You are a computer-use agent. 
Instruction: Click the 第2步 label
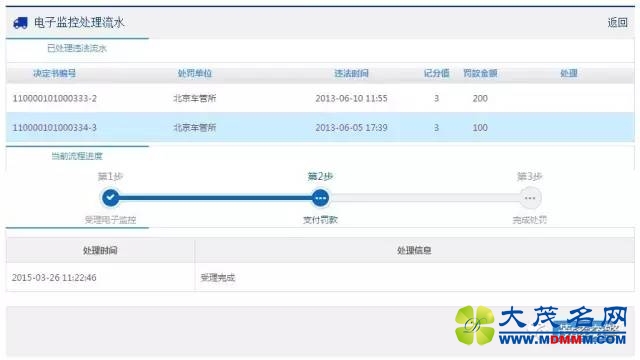[x=320, y=176]
